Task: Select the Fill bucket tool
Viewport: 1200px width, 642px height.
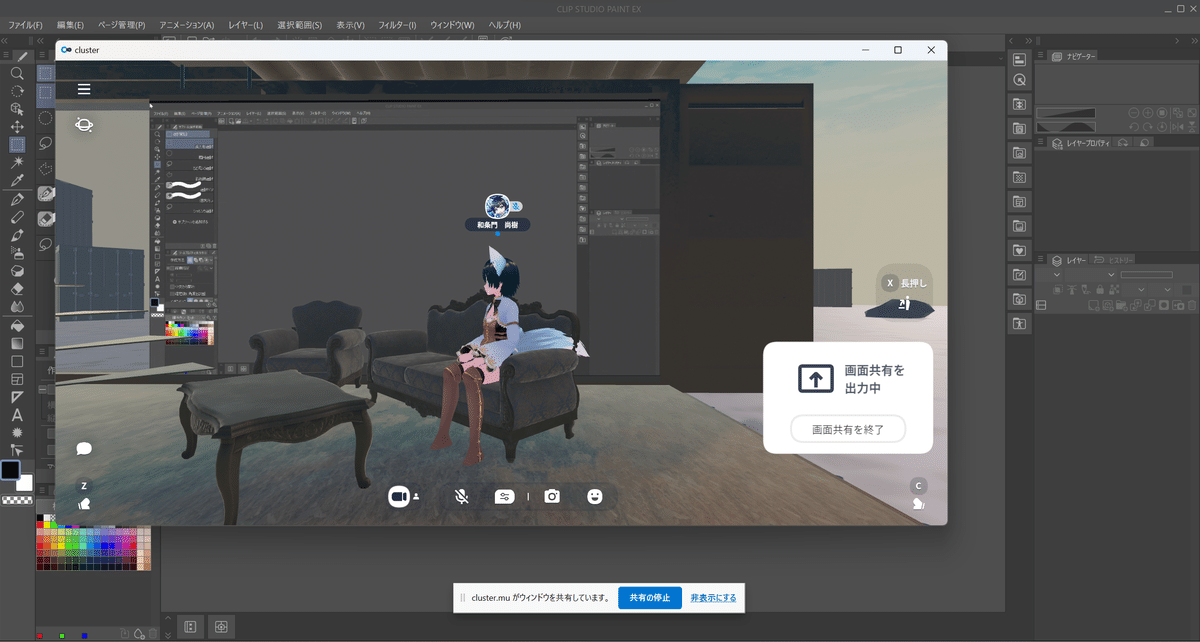Action: [17, 325]
